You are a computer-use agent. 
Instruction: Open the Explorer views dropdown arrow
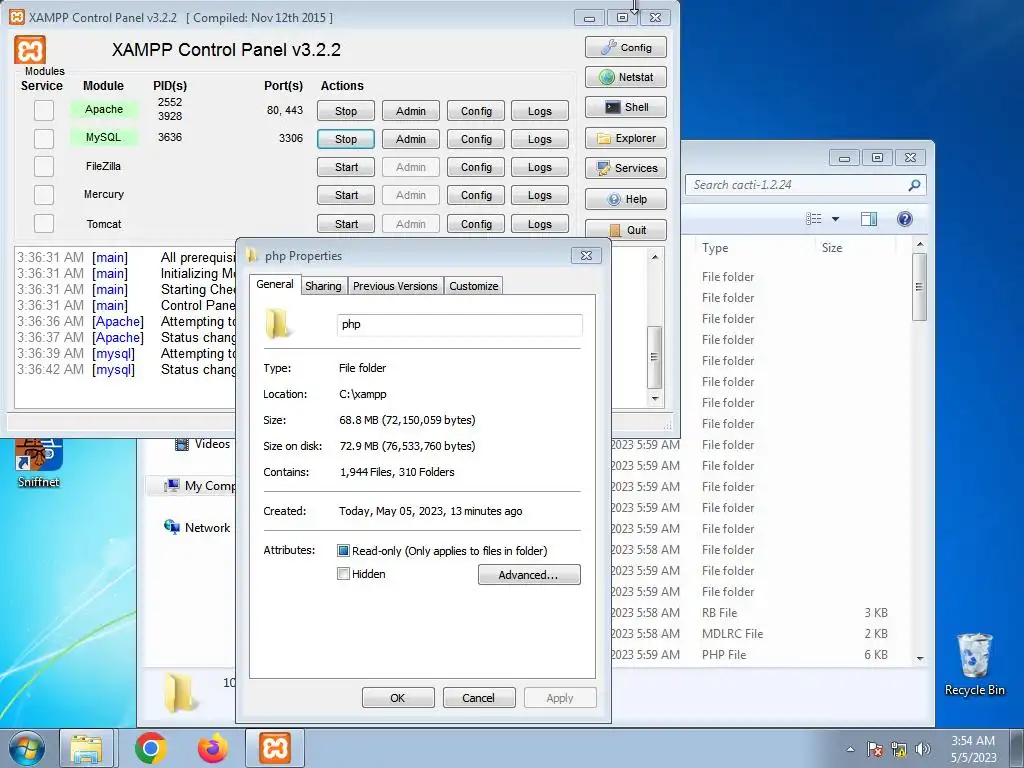click(835, 219)
